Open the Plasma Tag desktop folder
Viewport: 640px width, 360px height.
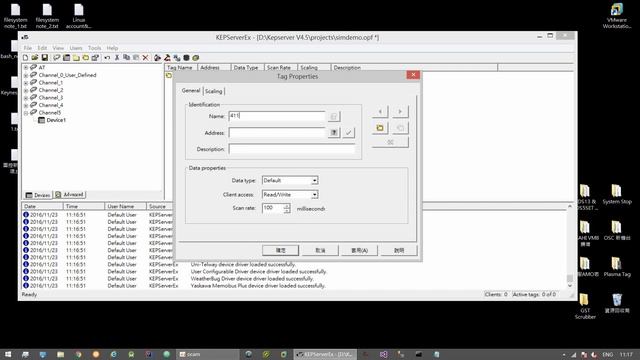617,267
